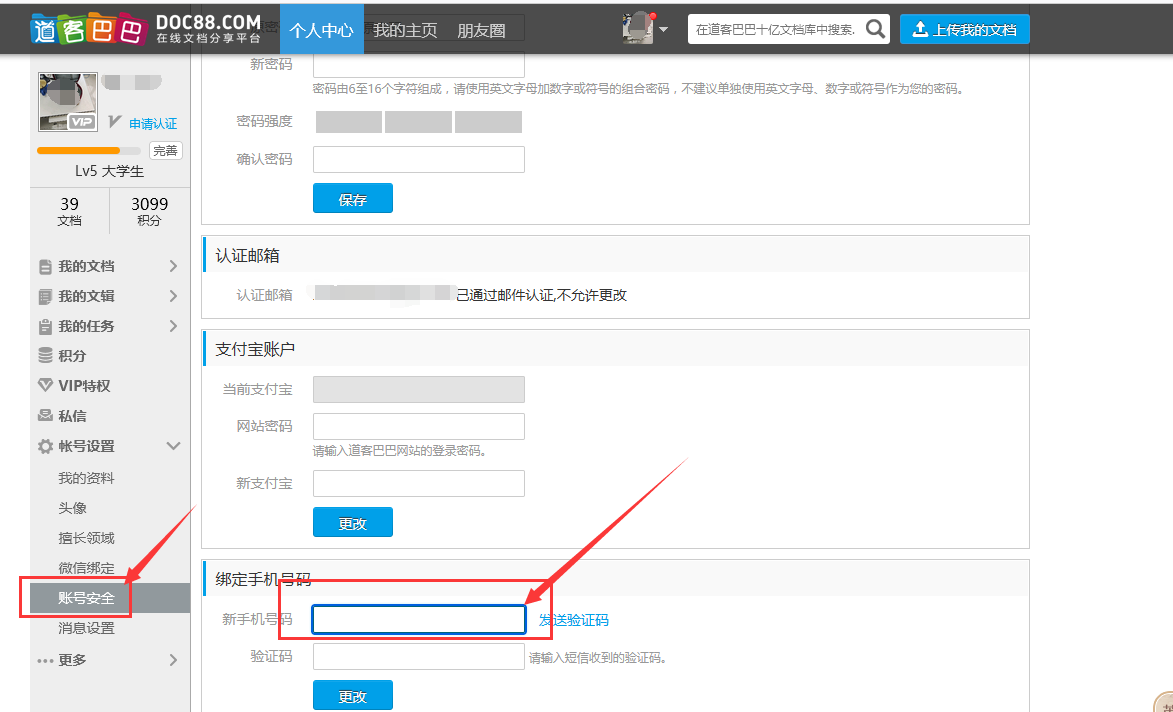Screen dimensions: 1173x712
Task: Click 发送验证码 link
Action: tap(573, 620)
